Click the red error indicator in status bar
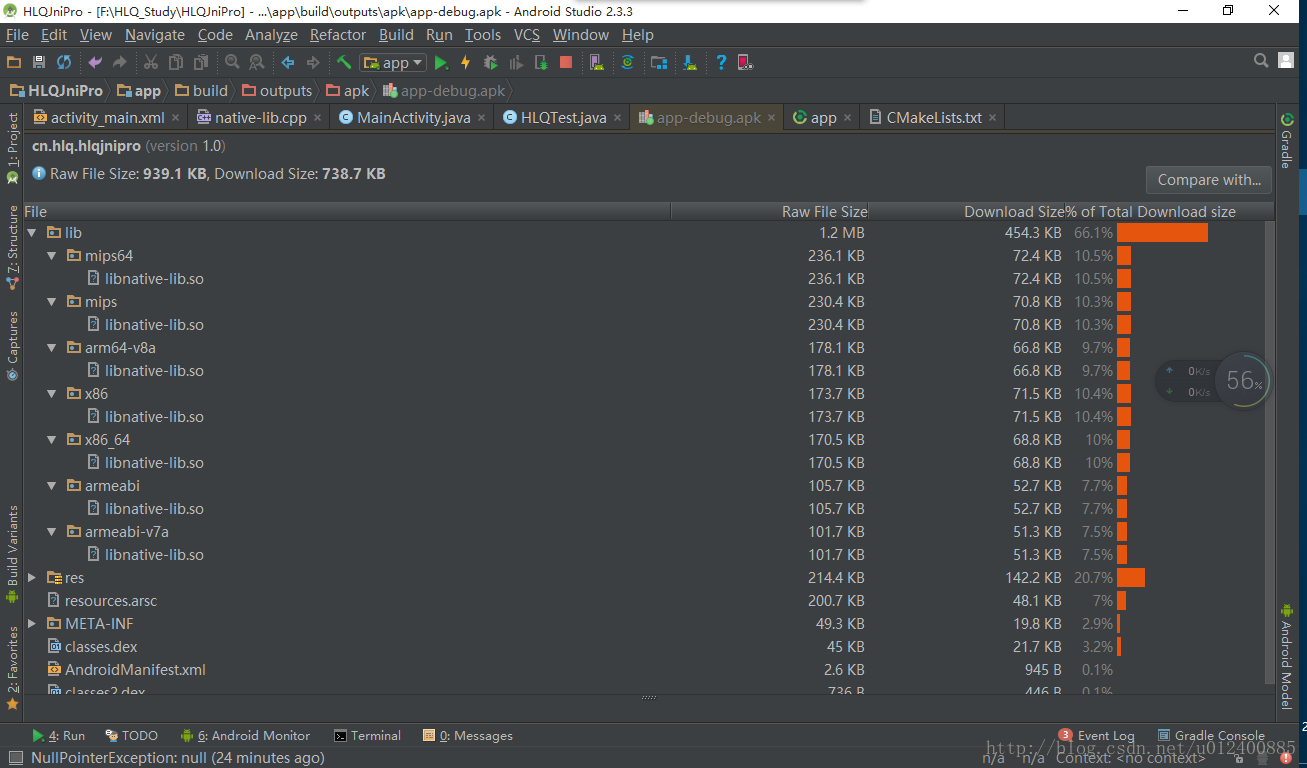Viewport: 1307px width, 768px height. coord(1286,758)
